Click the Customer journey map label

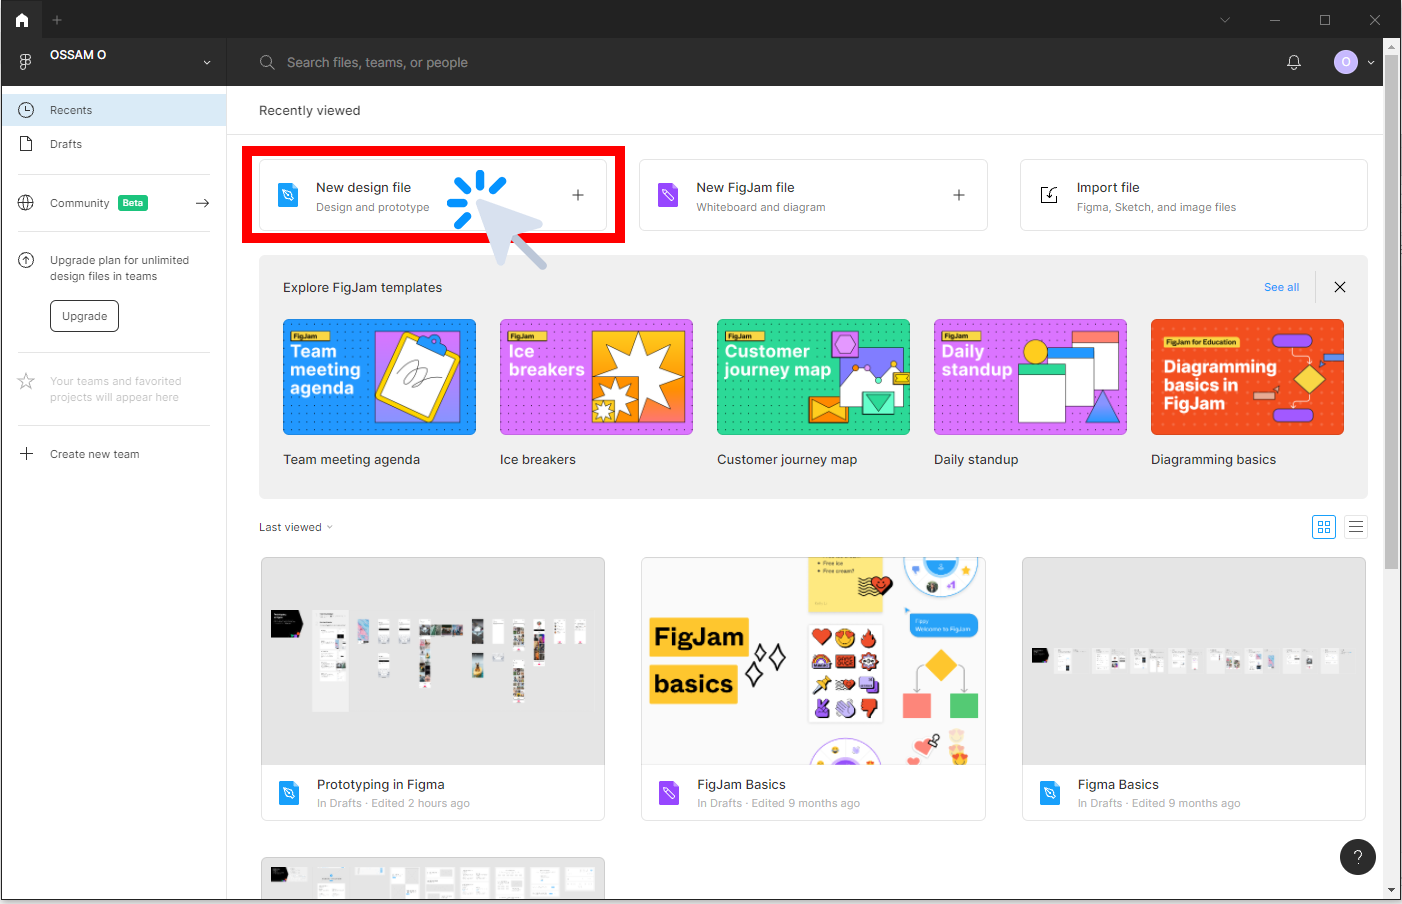tap(787, 460)
